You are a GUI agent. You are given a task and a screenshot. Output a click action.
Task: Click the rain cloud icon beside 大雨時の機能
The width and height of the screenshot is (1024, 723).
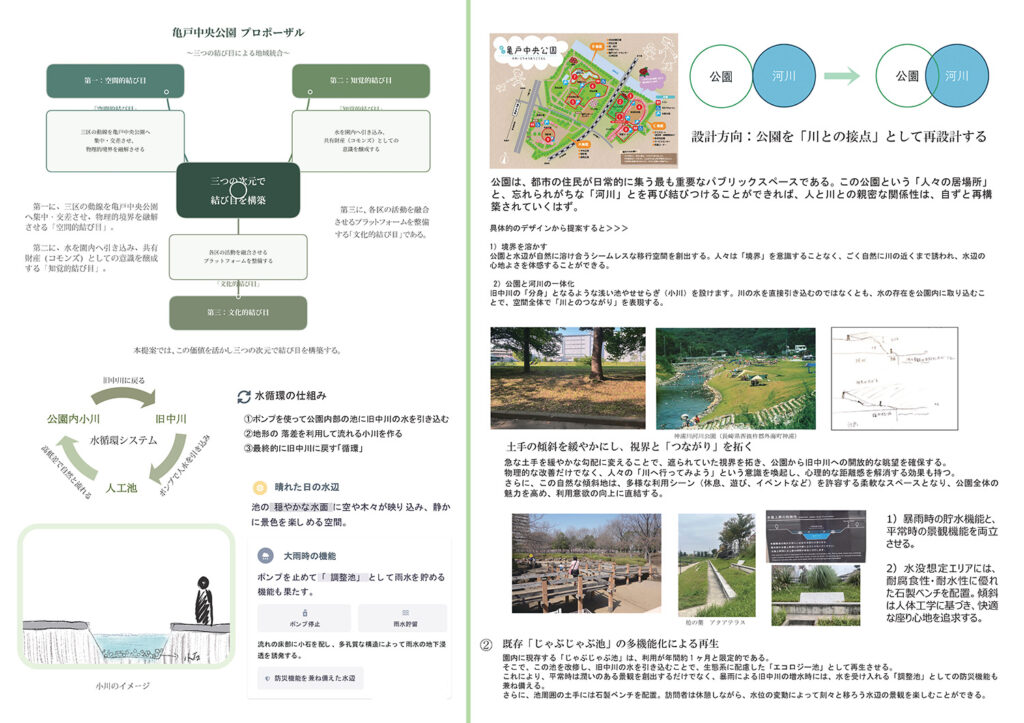[265, 555]
